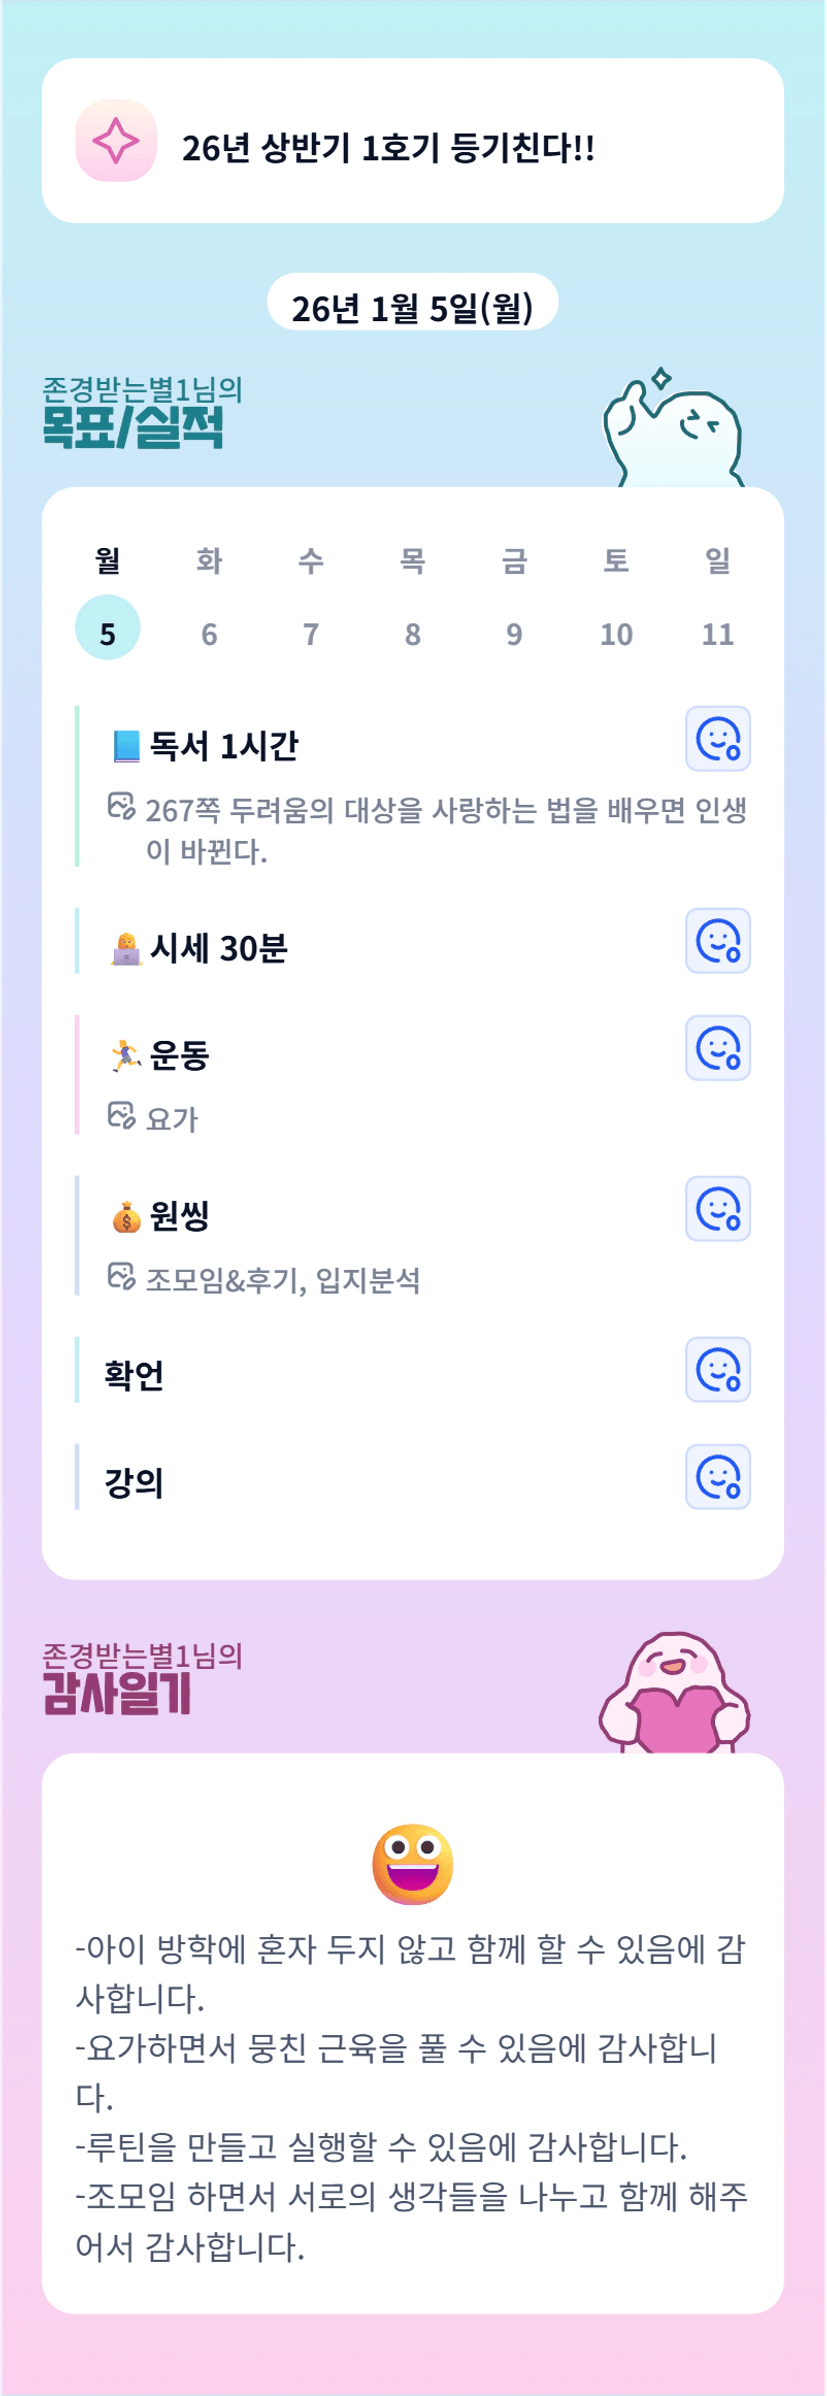Image resolution: width=827 pixels, height=2396 pixels.
Task: Select Friday the 9th
Action: tap(514, 633)
